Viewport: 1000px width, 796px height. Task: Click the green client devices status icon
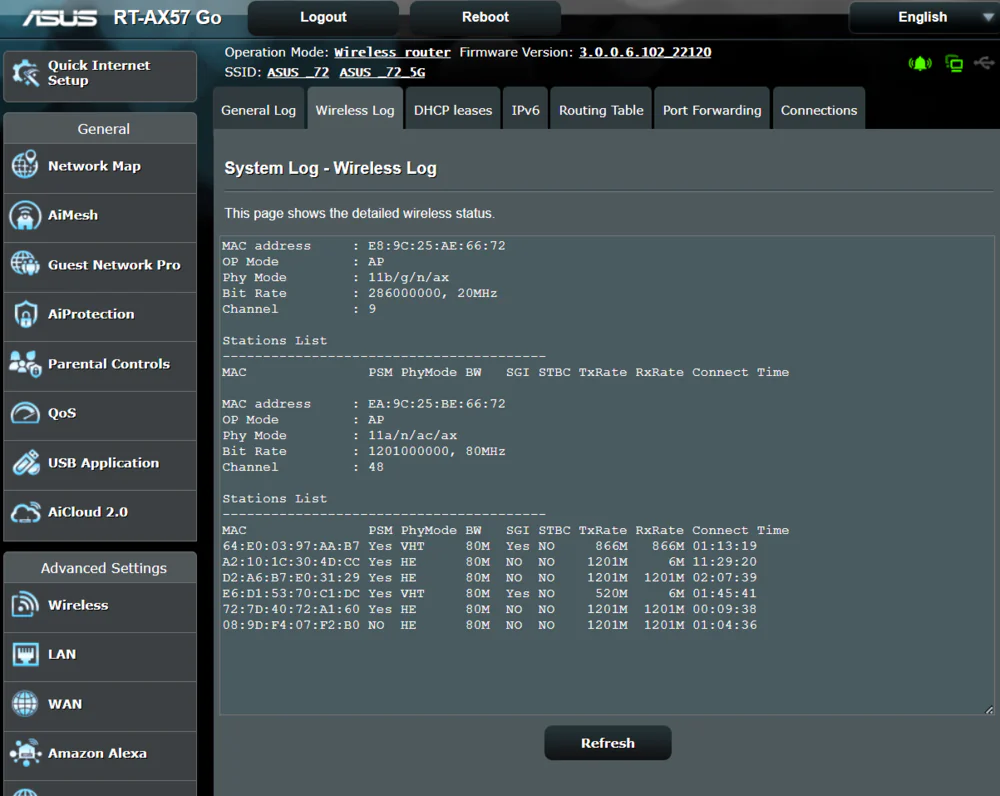click(x=954, y=63)
